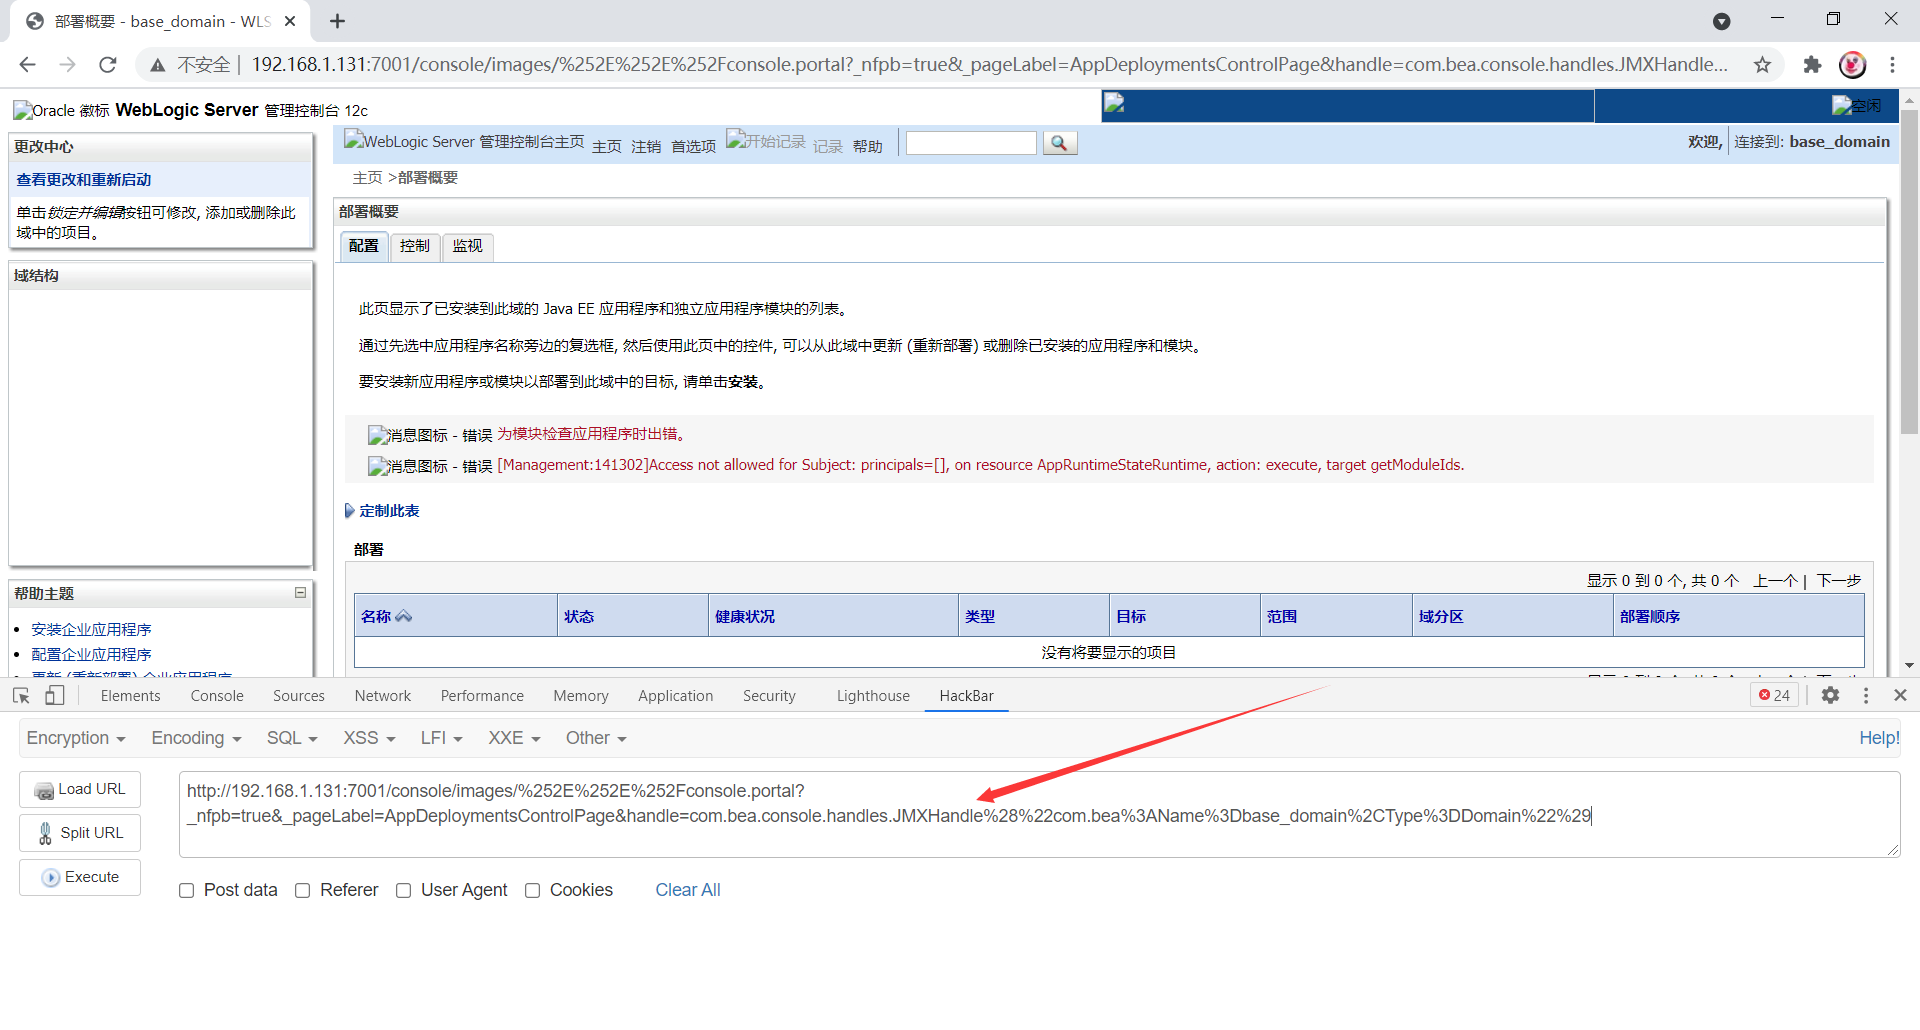Close the base_domain browser tab

290,21
